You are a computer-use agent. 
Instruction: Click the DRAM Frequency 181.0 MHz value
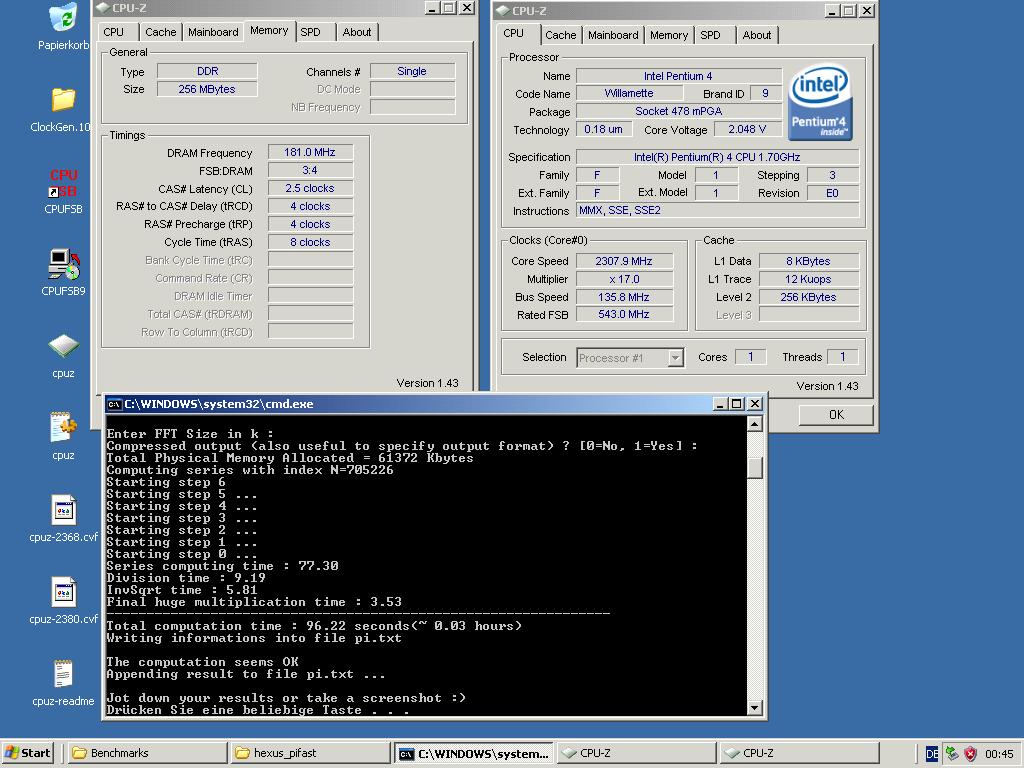click(310, 152)
